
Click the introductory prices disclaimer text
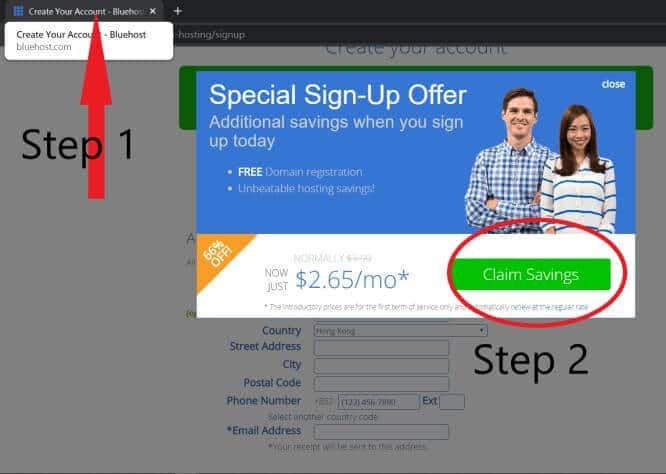(x=426, y=307)
